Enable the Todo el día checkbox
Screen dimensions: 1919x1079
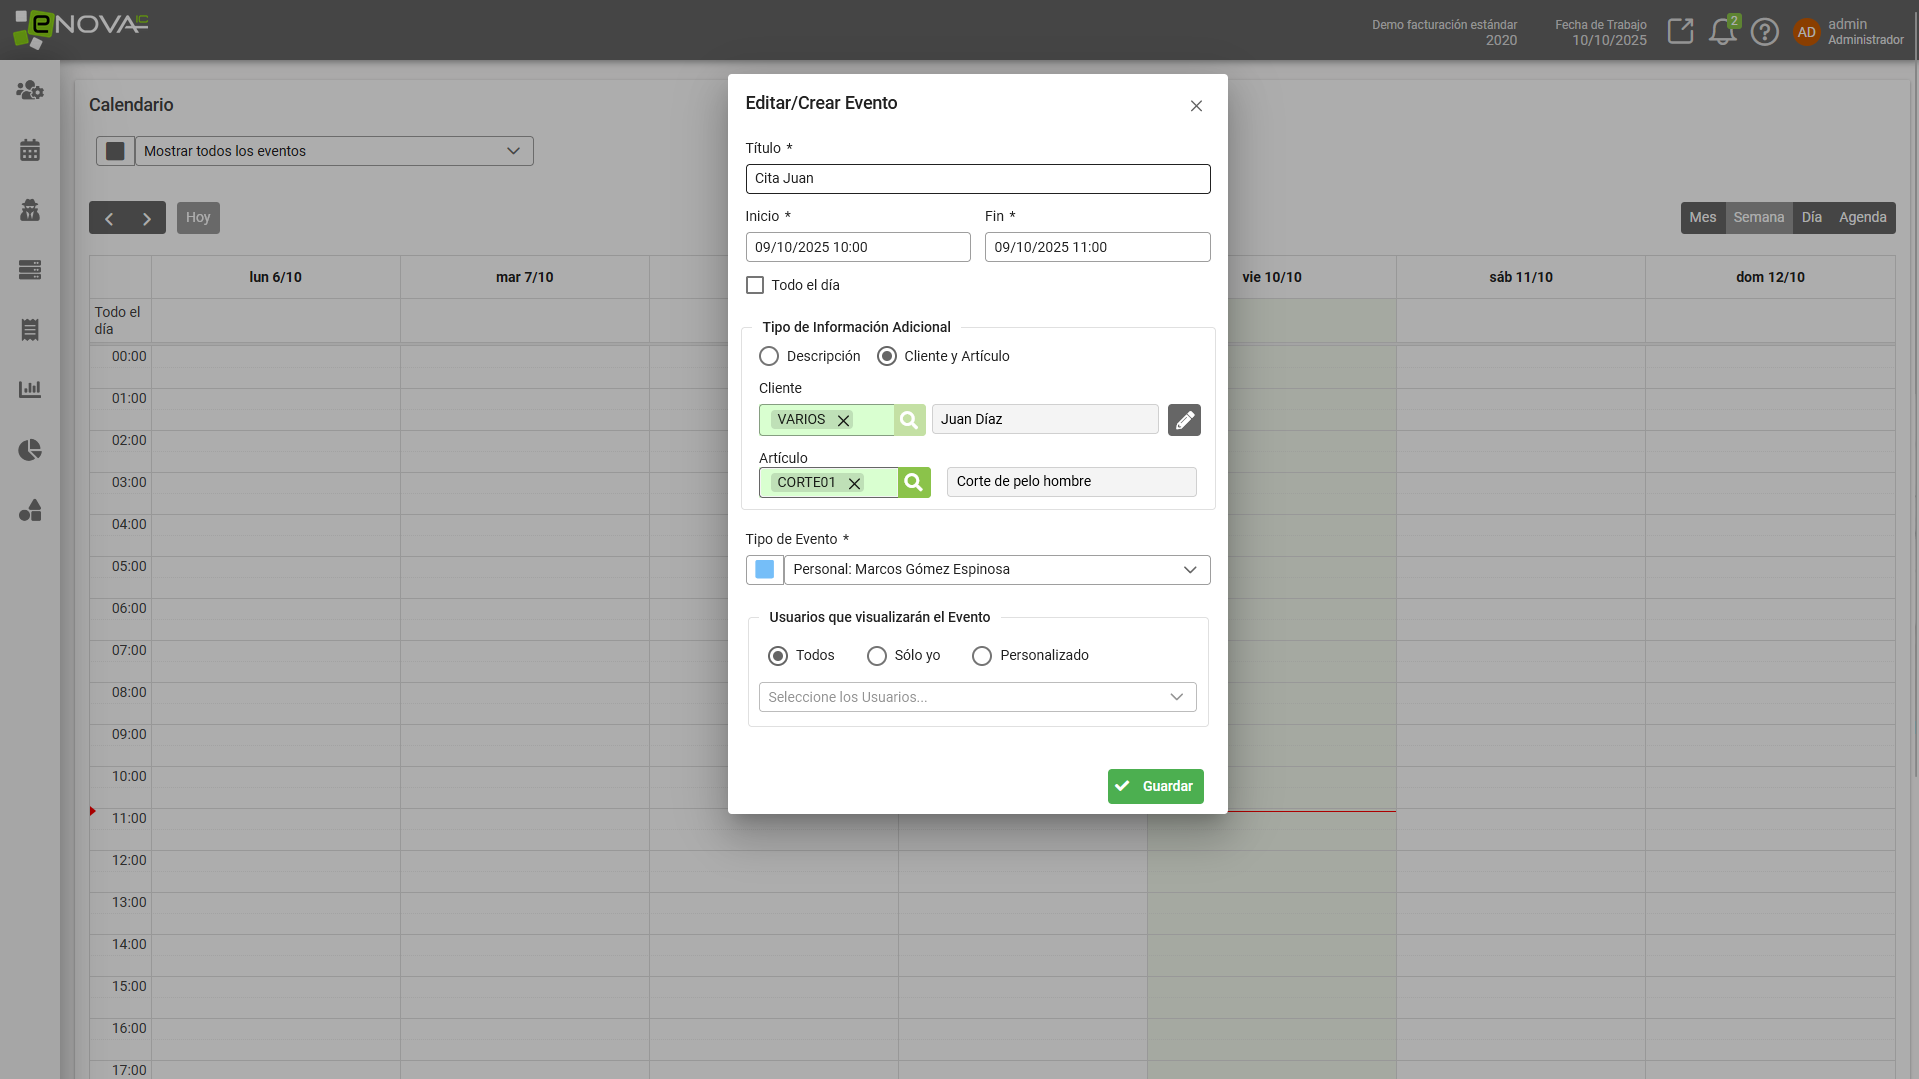click(755, 286)
